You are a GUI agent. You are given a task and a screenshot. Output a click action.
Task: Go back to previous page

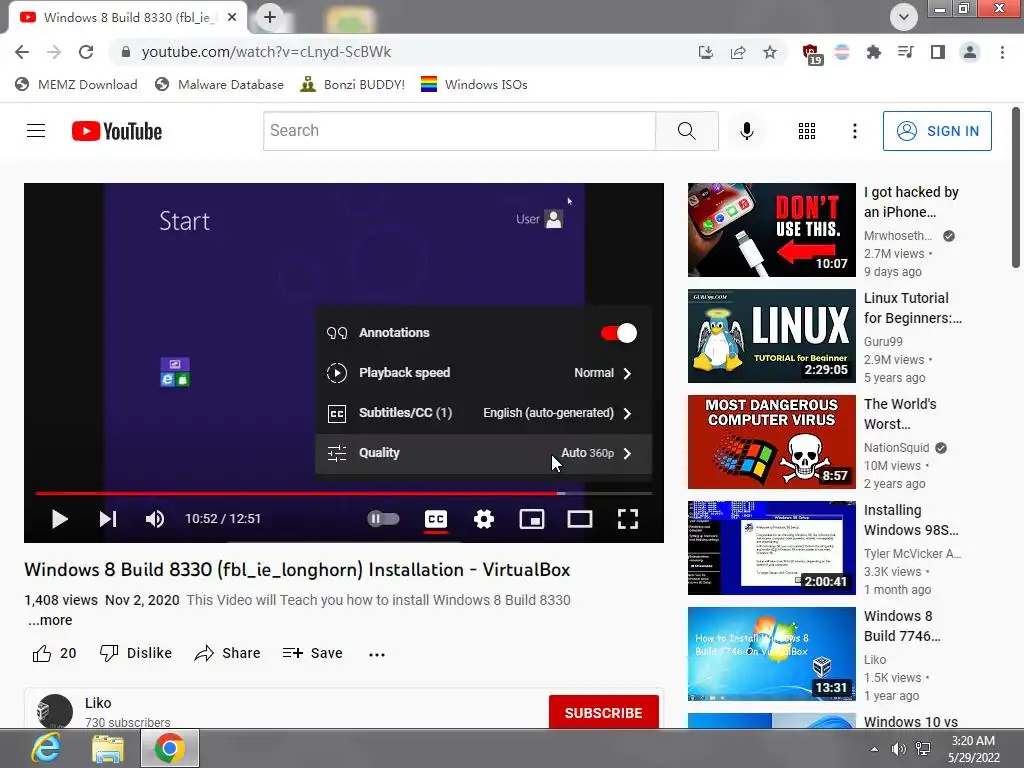coord(22,52)
